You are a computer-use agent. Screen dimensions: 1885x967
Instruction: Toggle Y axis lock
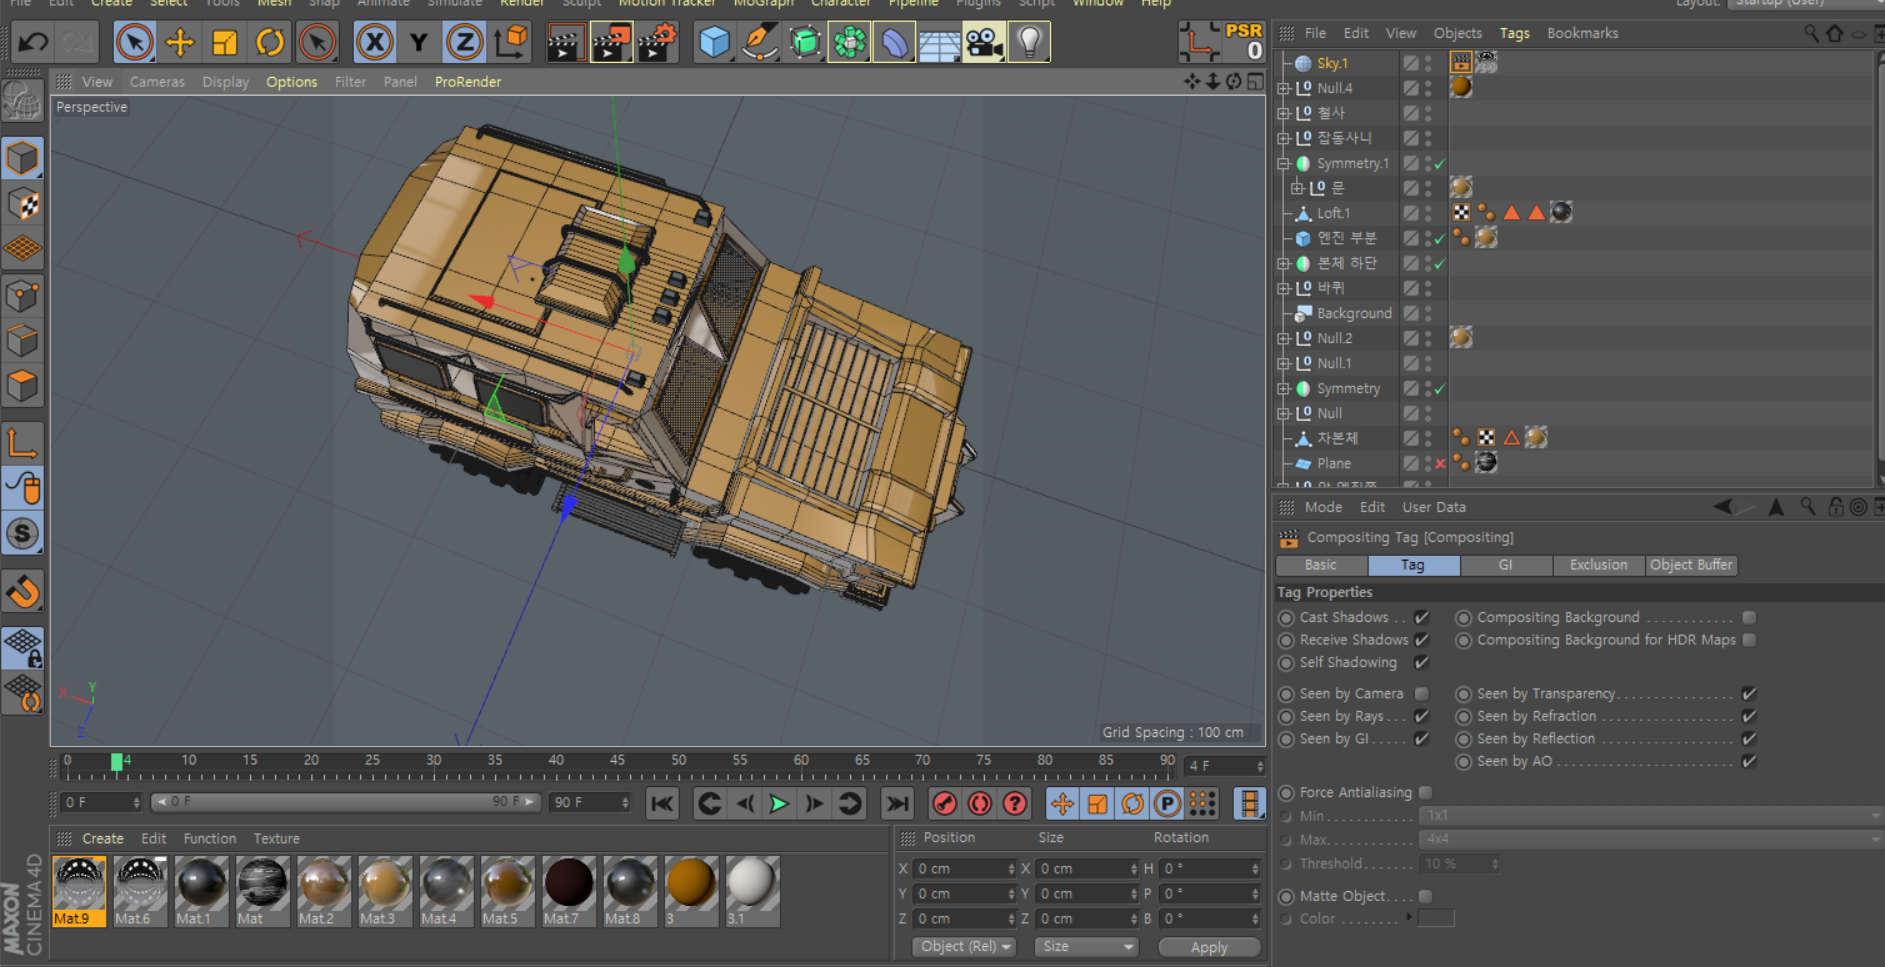click(419, 42)
